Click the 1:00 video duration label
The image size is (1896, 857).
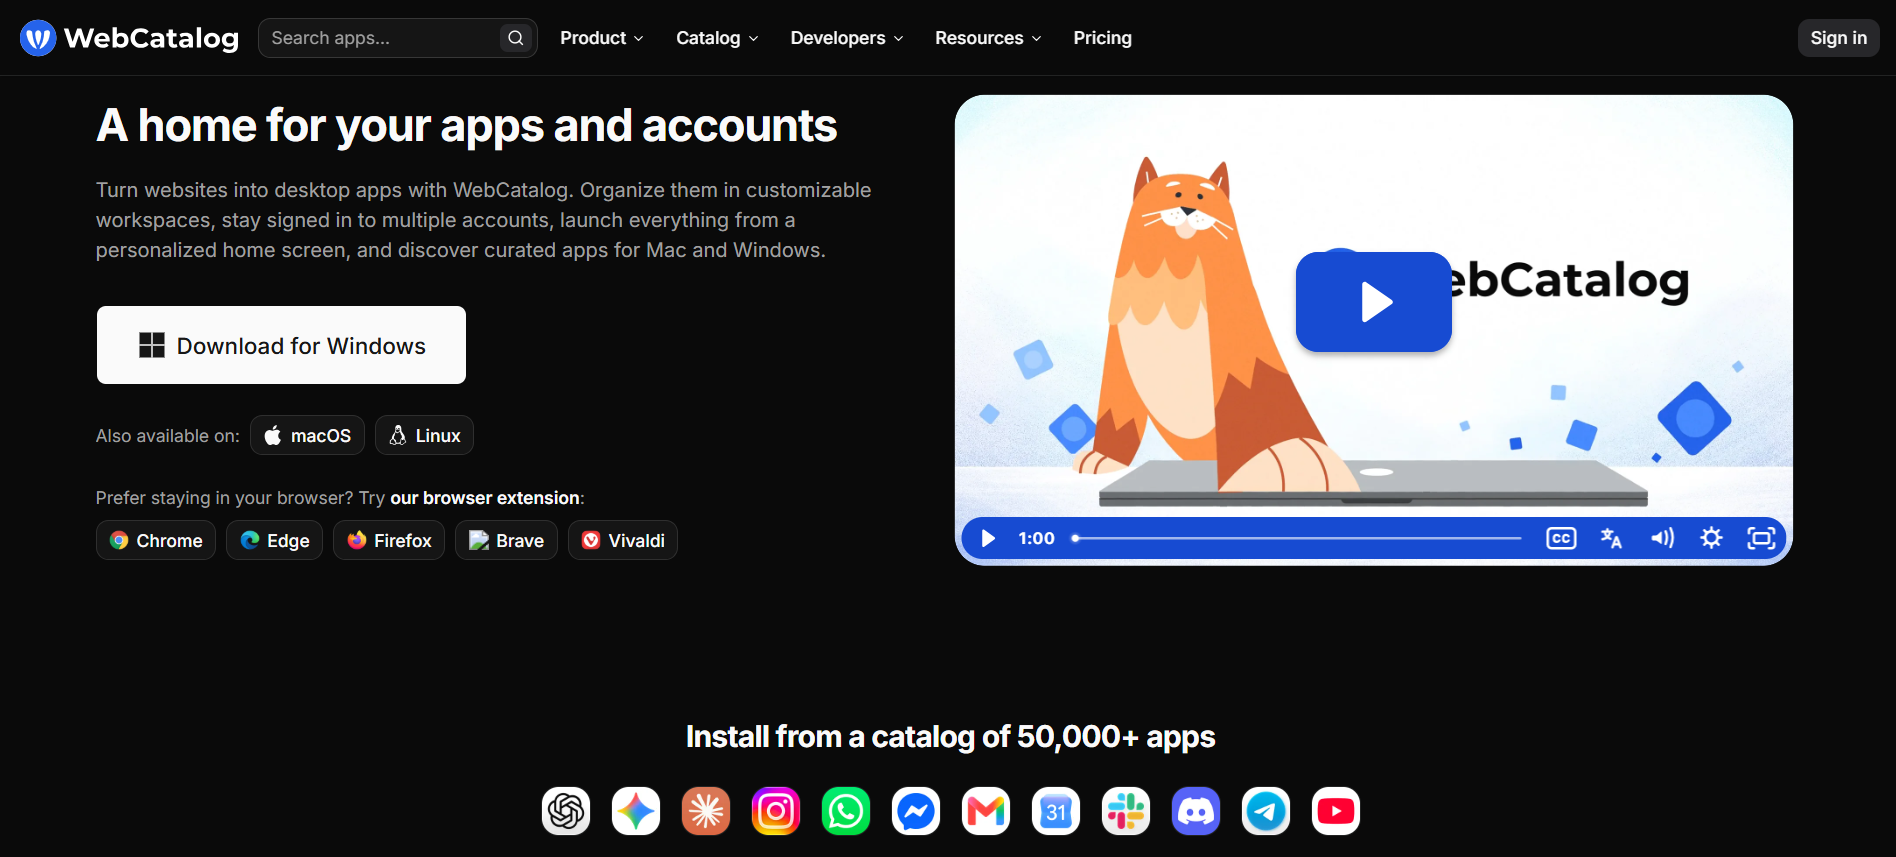pos(1036,538)
